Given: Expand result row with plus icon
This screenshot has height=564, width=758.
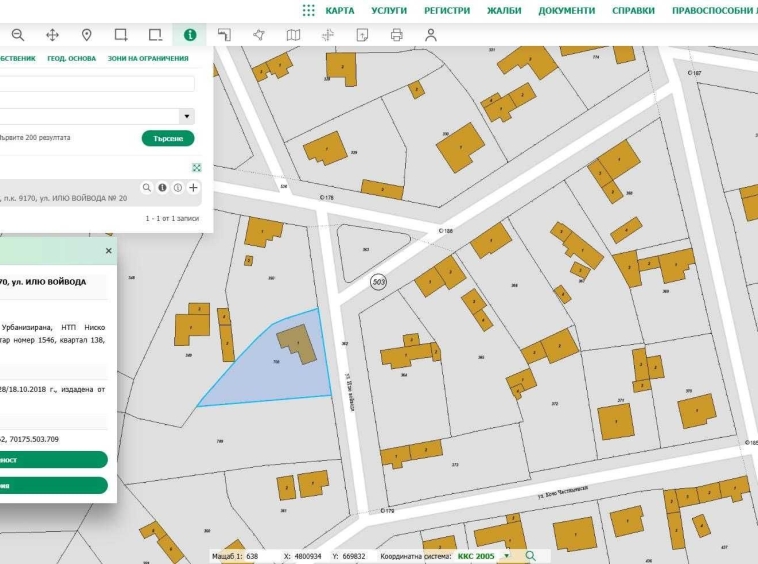Looking at the screenshot, I should 194,187.
